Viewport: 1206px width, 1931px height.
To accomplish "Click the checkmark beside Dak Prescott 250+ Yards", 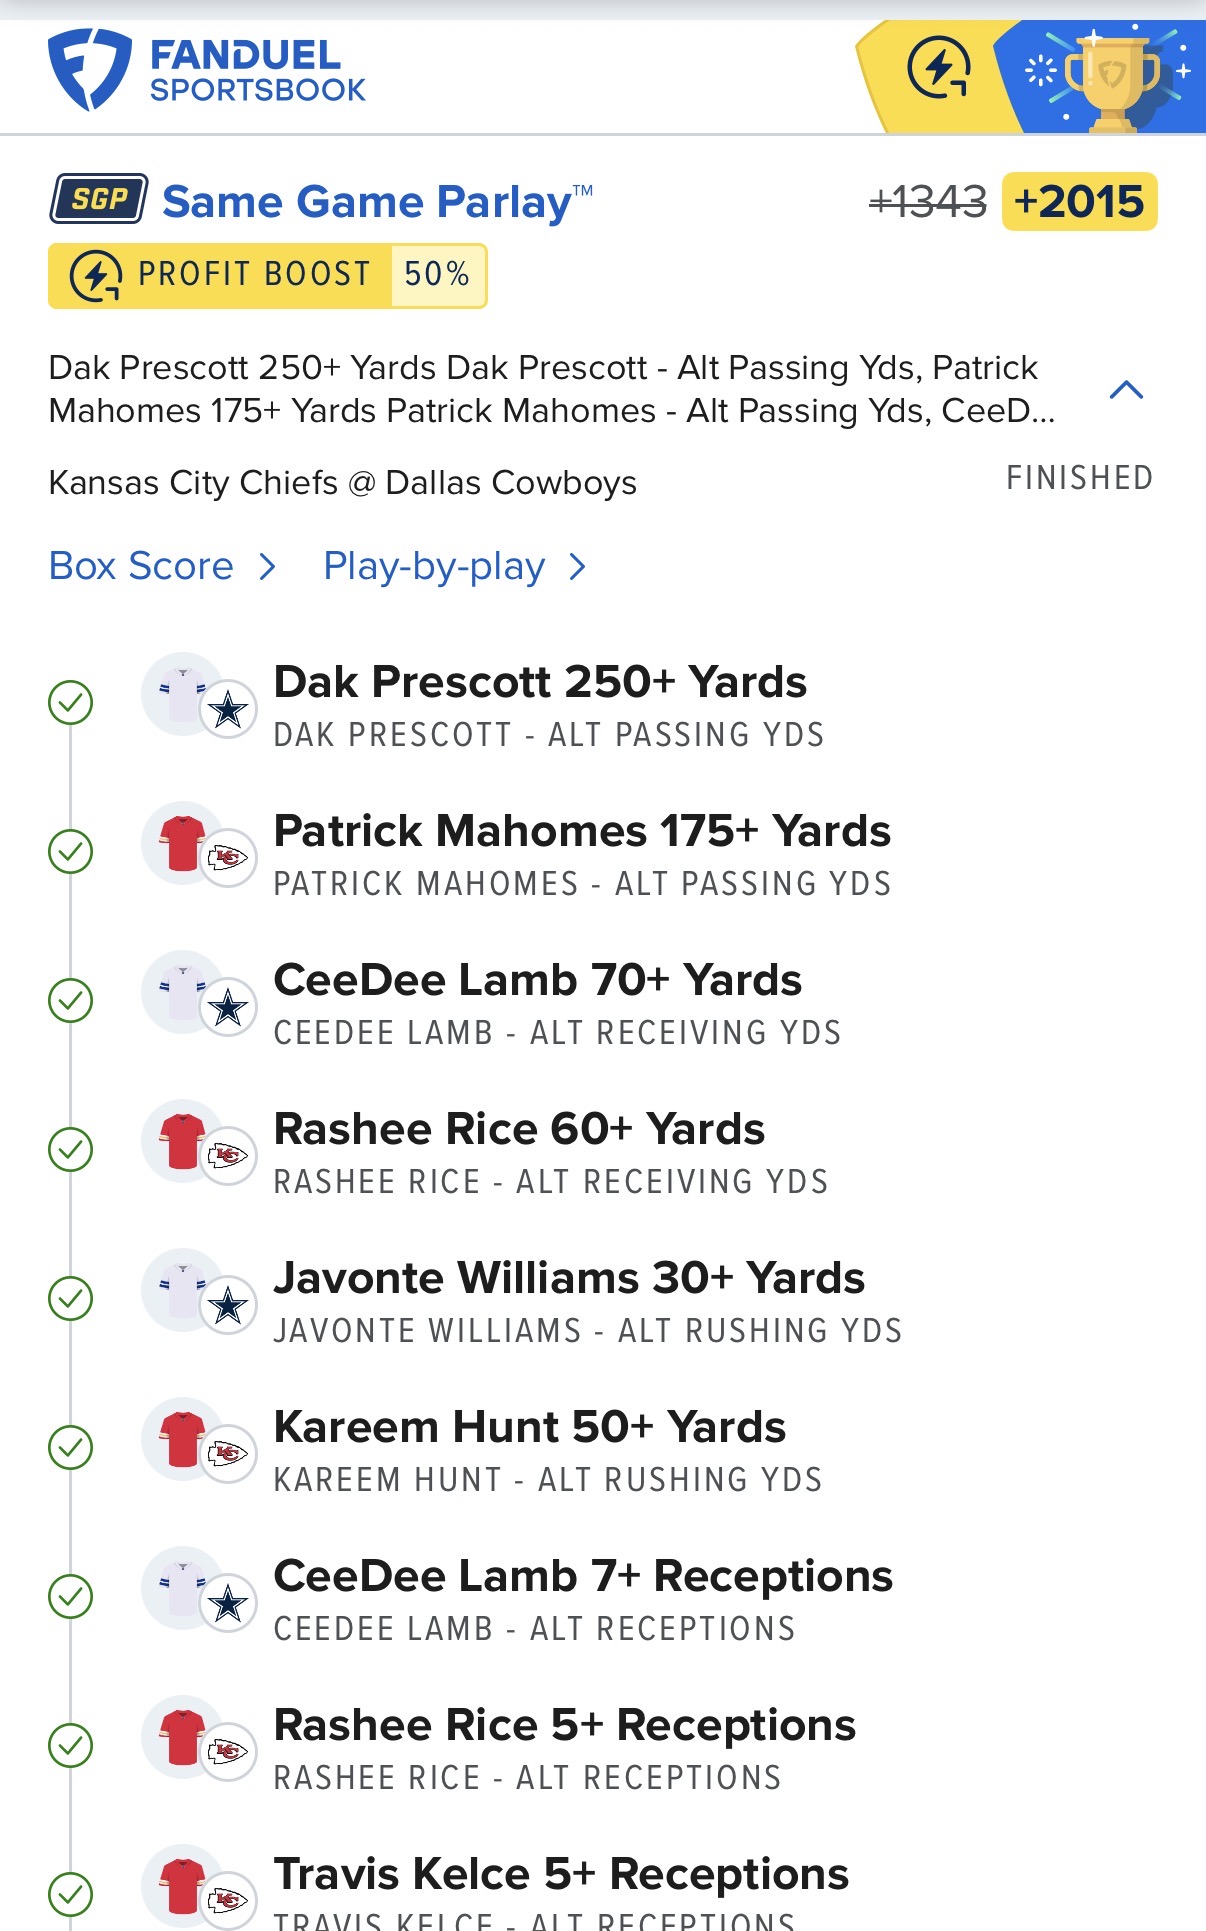I will (71, 702).
